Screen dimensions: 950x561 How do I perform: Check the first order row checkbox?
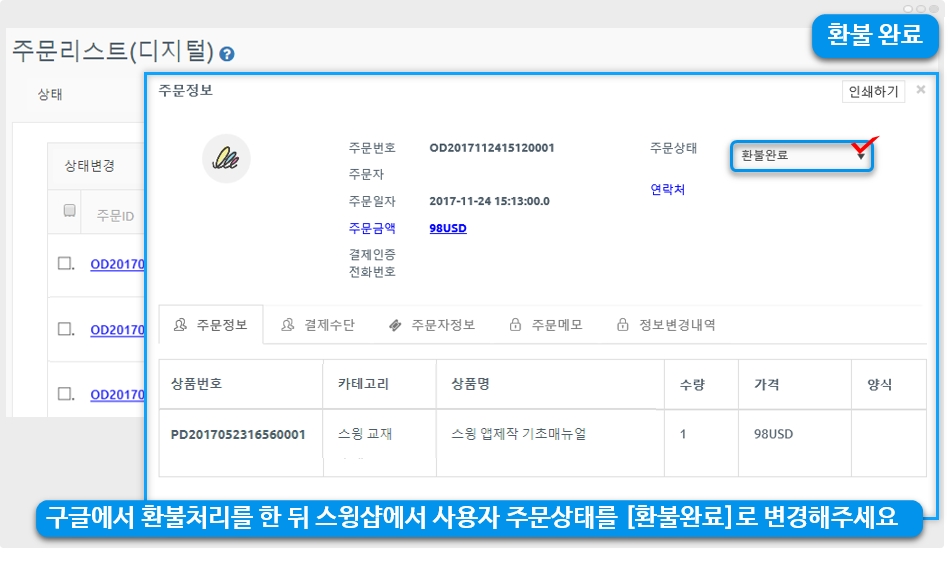[x=65, y=264]
